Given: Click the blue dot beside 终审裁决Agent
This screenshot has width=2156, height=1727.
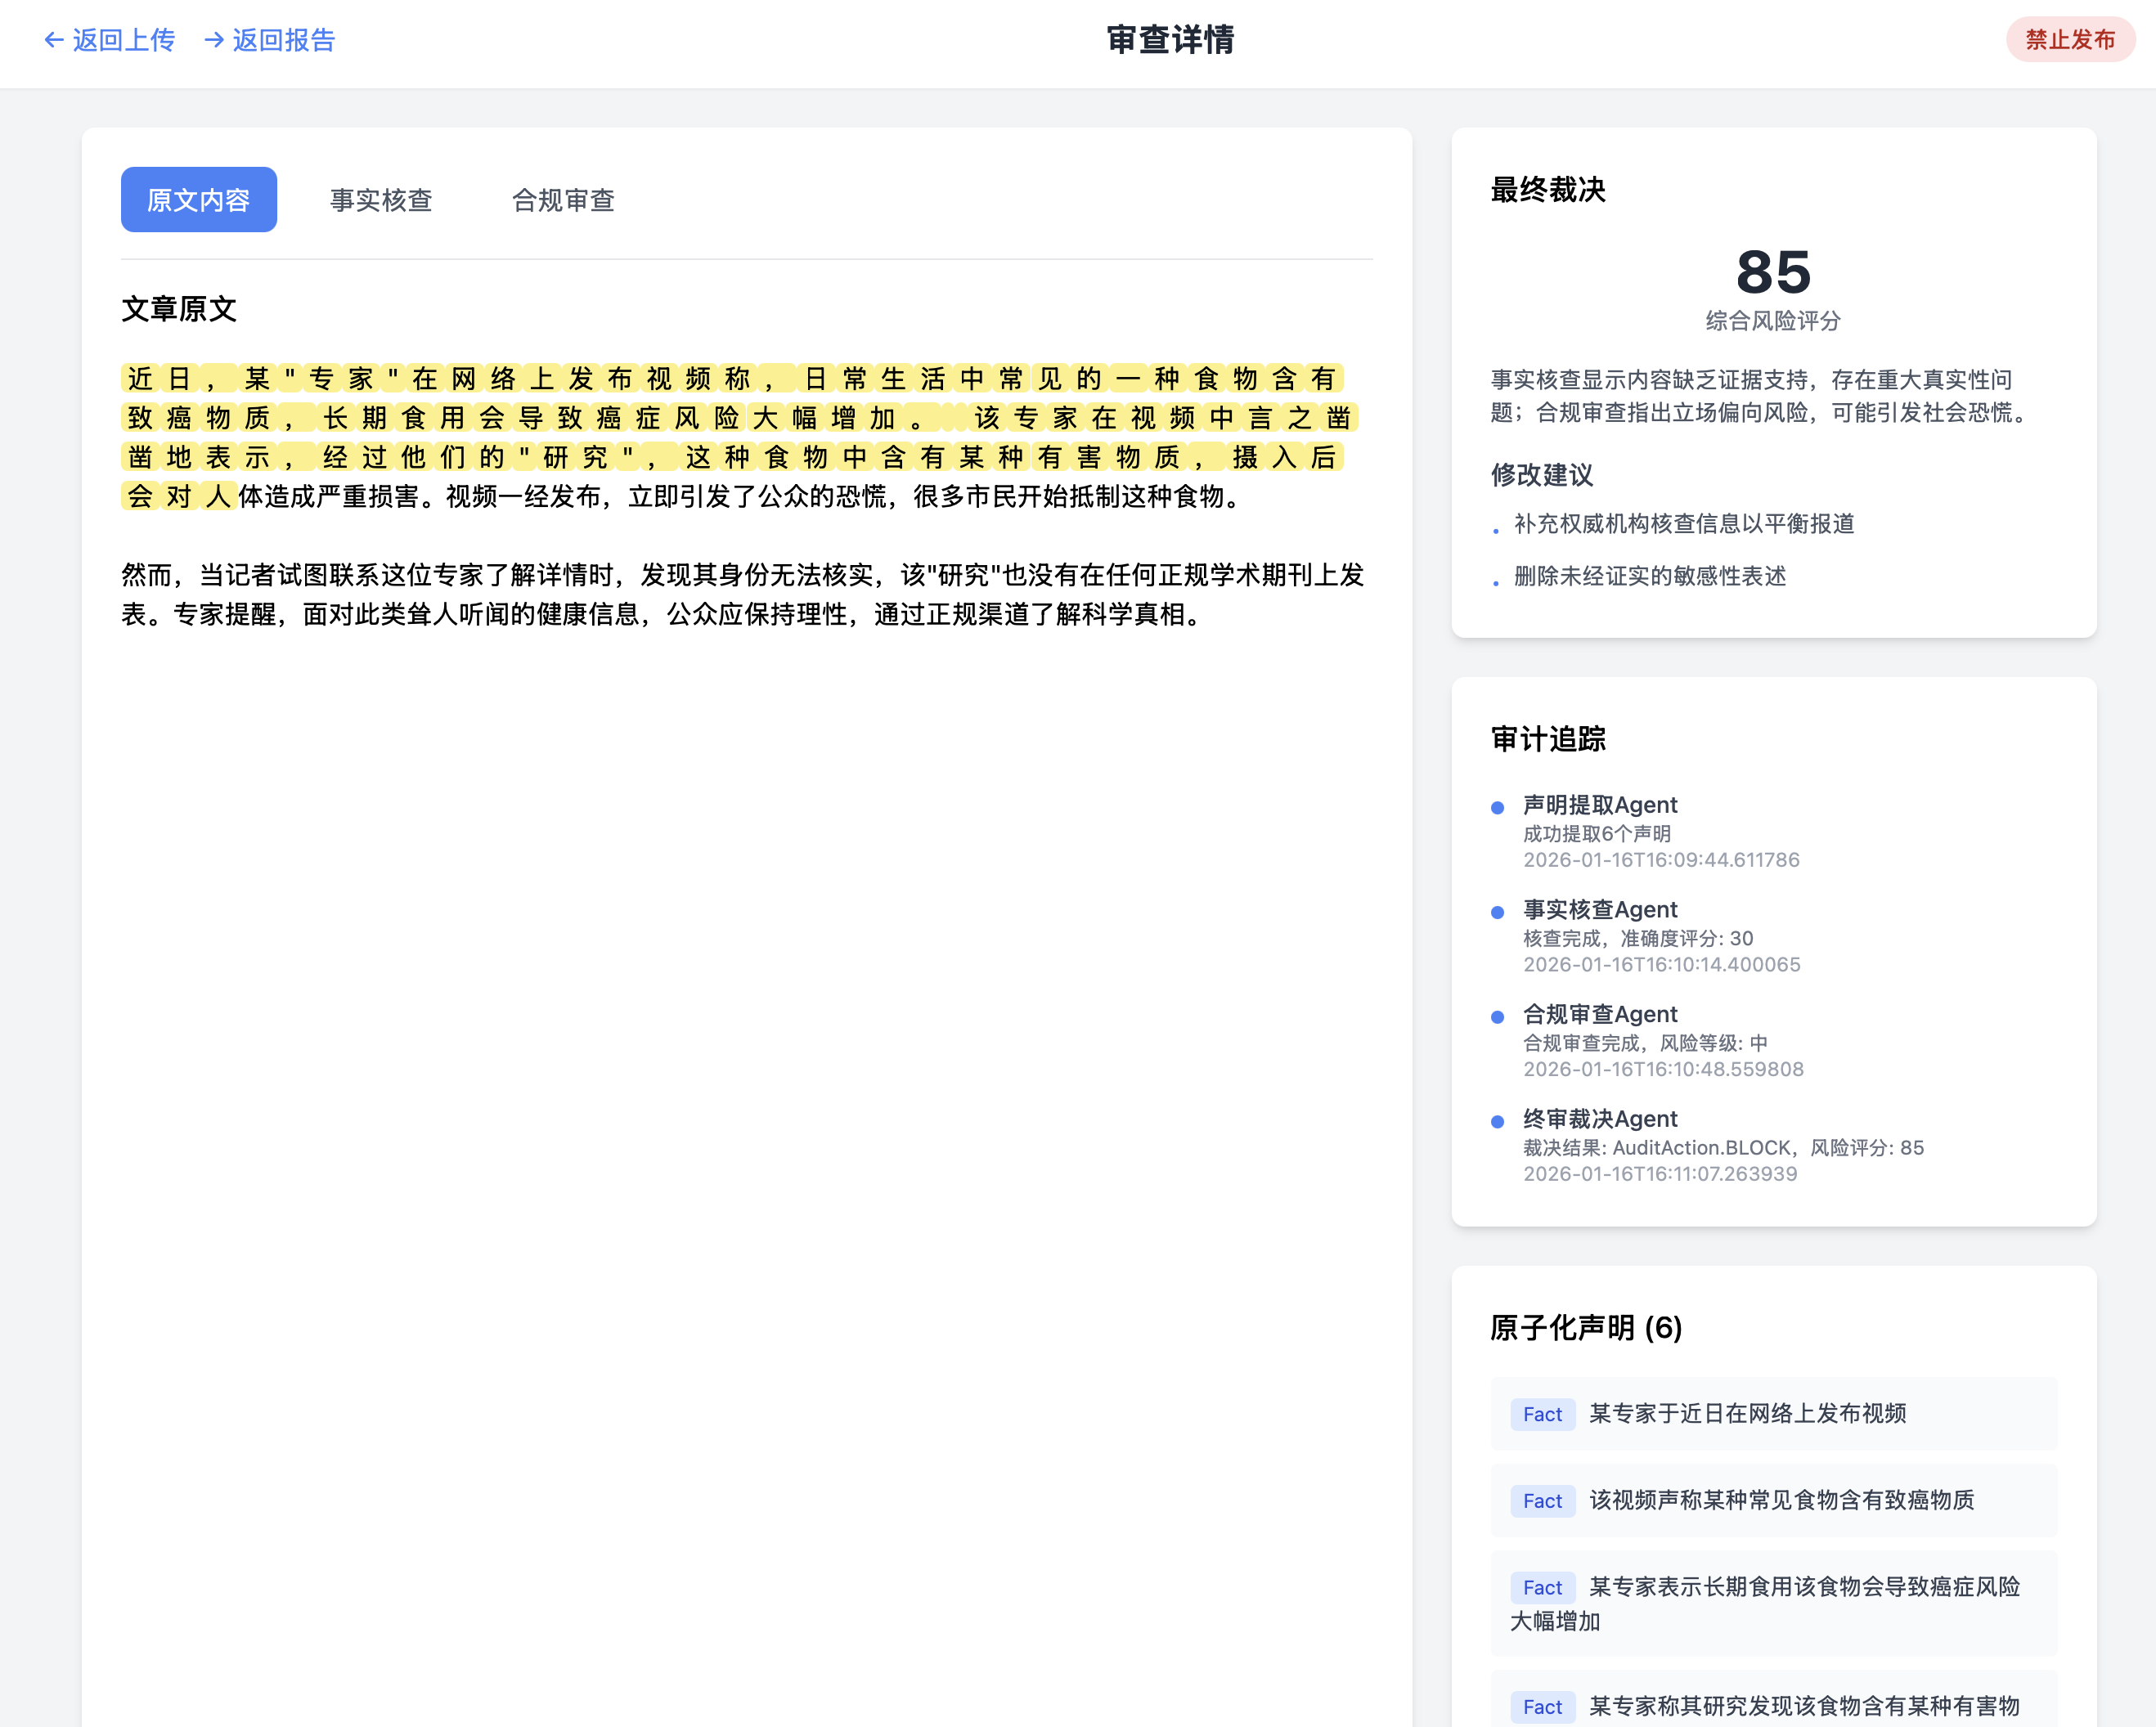Looking at the screenshot, I should pyautogui.click(x=1497, y=1122).
